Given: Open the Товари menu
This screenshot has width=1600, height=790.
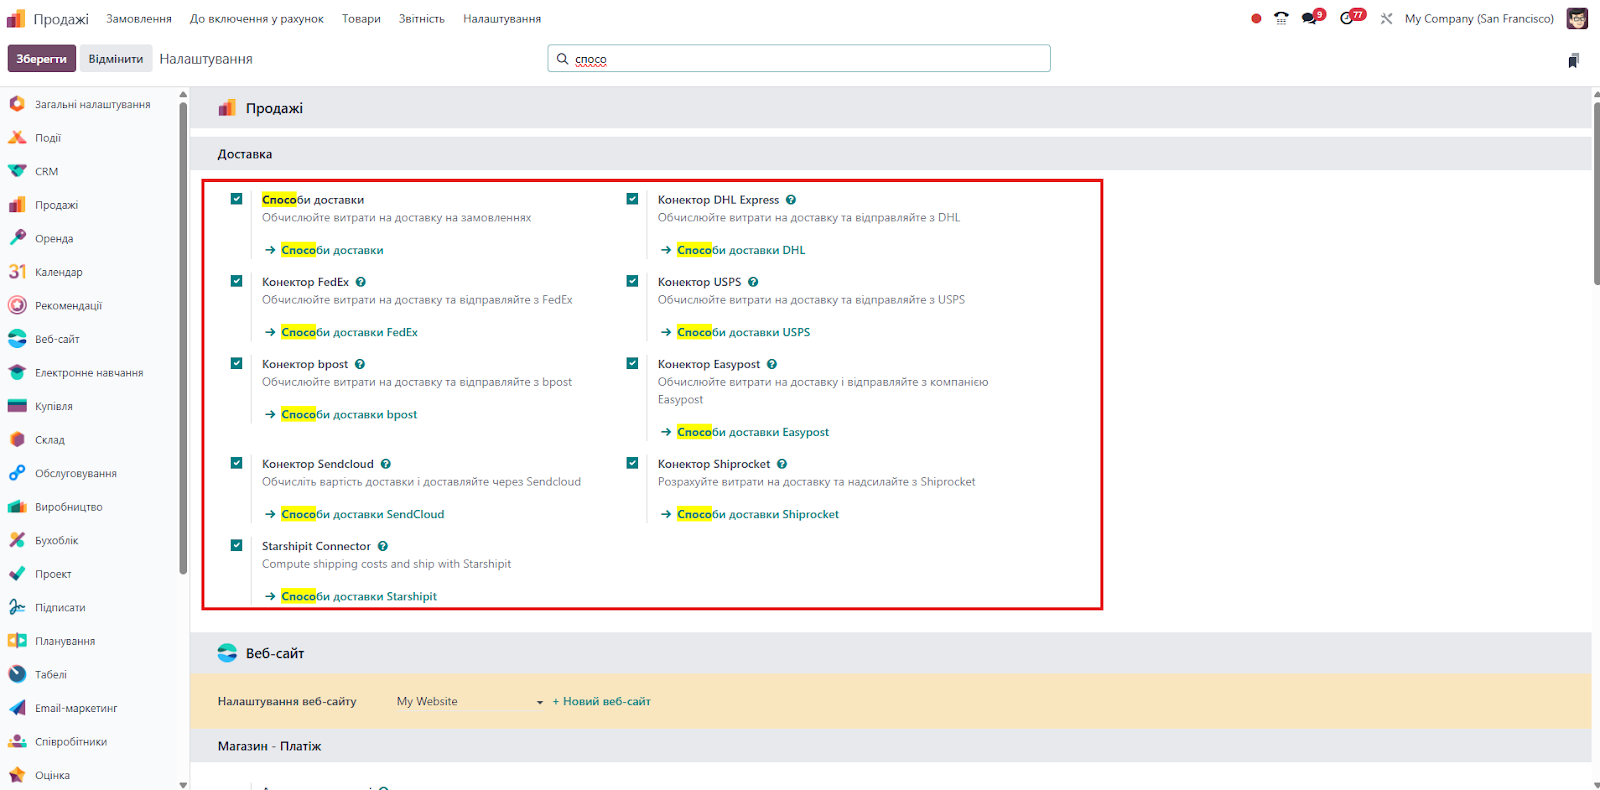Looking at the screenshot, I should 361,19.
